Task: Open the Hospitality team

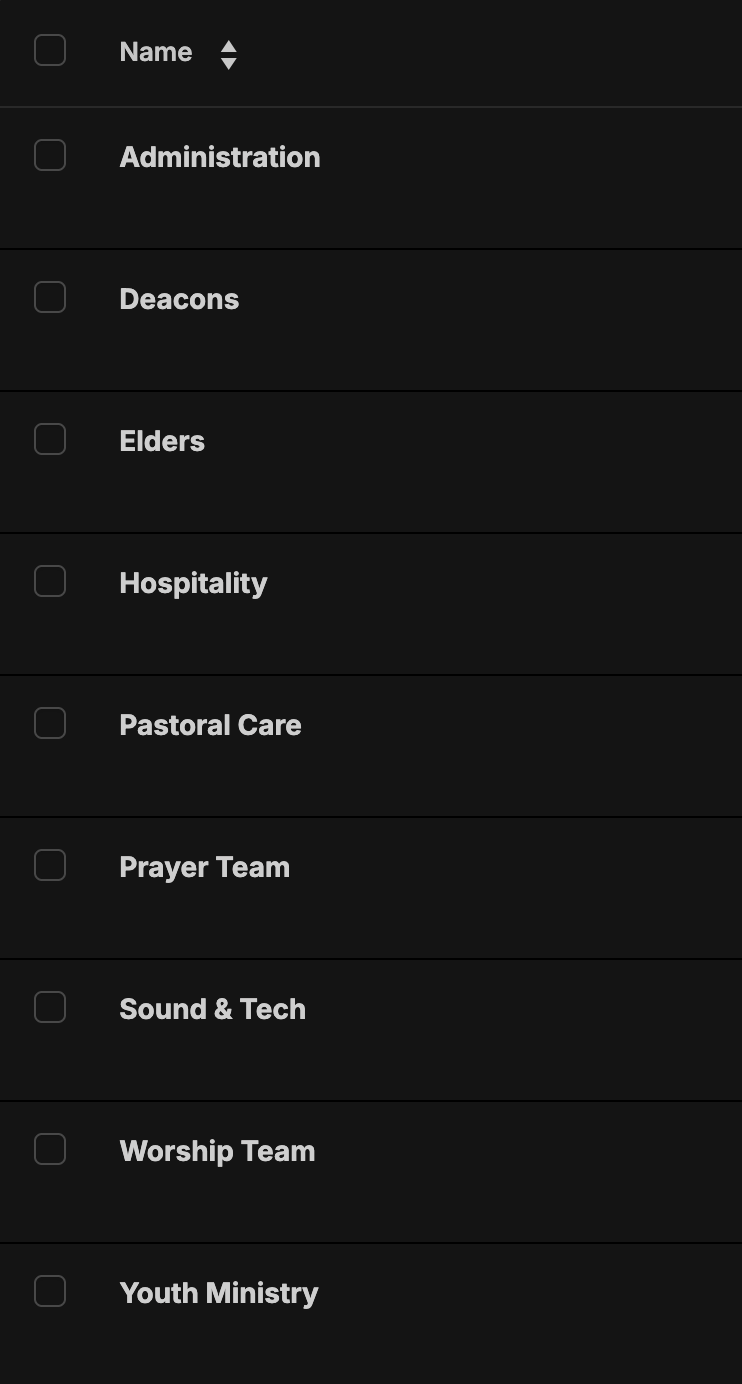Action: [193, 583]
